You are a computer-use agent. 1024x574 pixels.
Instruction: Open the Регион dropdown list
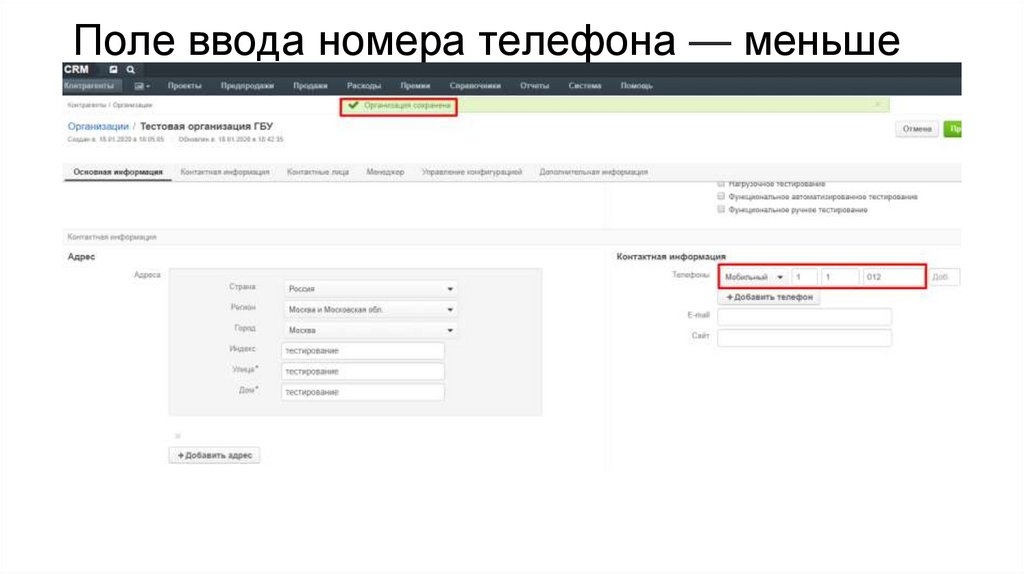point(369,309)
